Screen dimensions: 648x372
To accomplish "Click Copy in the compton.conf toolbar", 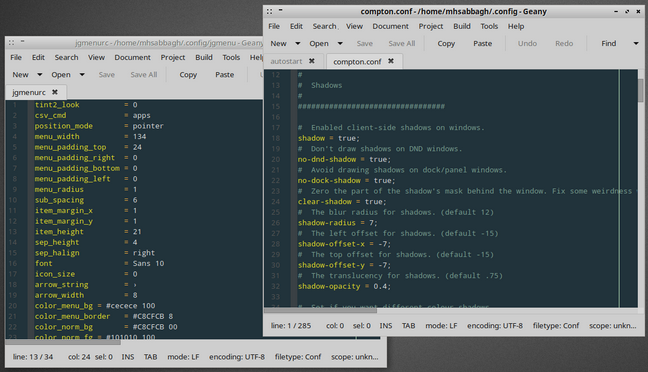I will click(x=446, y=43).
